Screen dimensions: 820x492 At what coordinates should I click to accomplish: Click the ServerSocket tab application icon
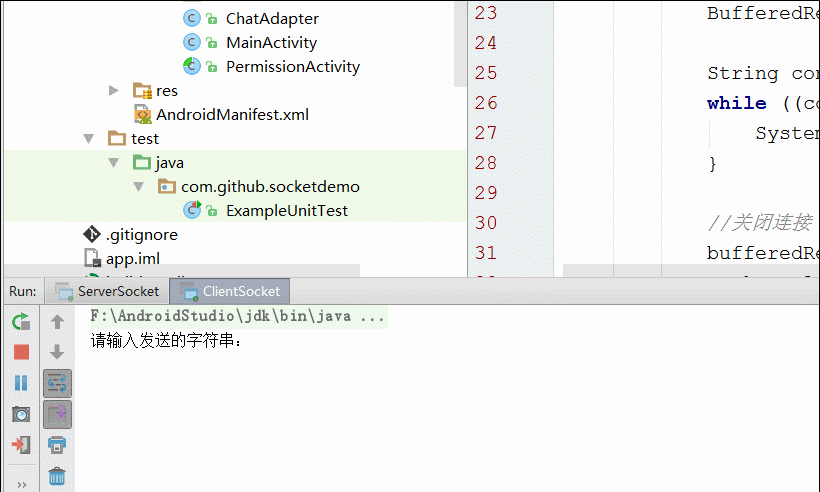(x=65, y=292)
